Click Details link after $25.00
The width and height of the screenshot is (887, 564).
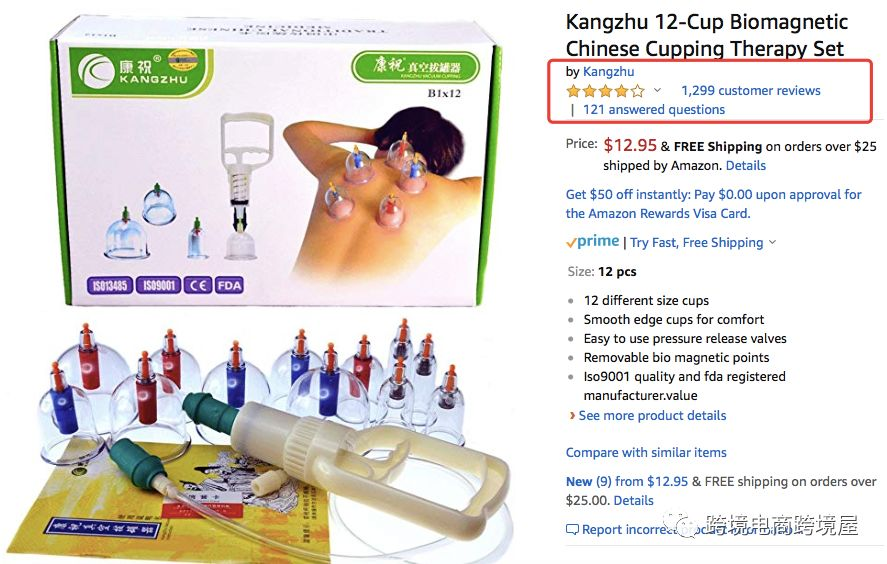(634, 501)
